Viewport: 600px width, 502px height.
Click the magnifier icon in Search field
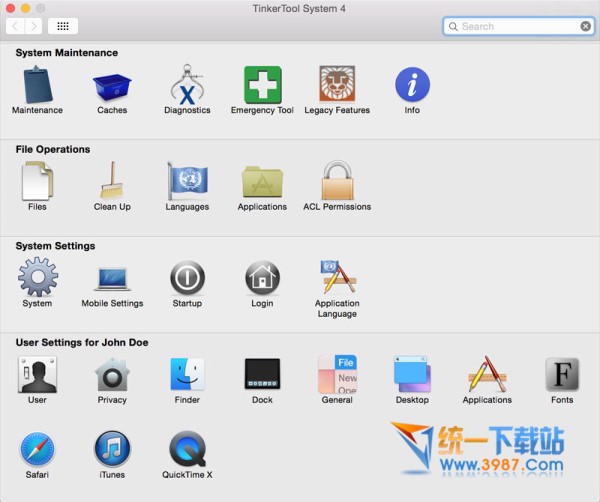[x=453, y=26]
